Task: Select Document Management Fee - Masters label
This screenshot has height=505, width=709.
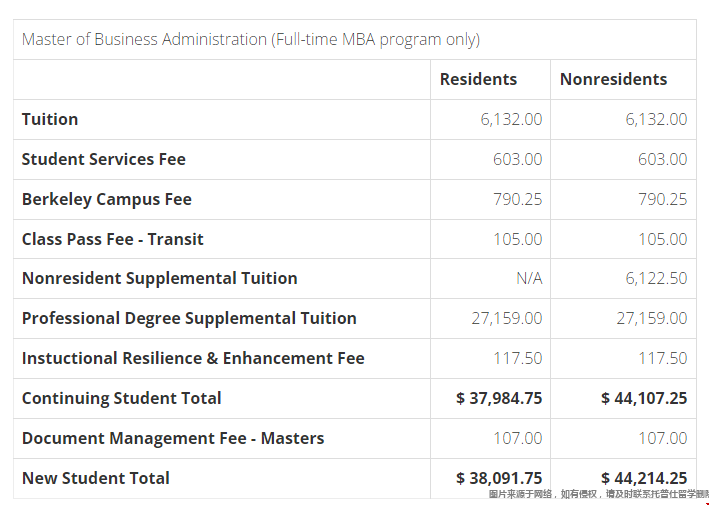Action: tap(173, 438)
